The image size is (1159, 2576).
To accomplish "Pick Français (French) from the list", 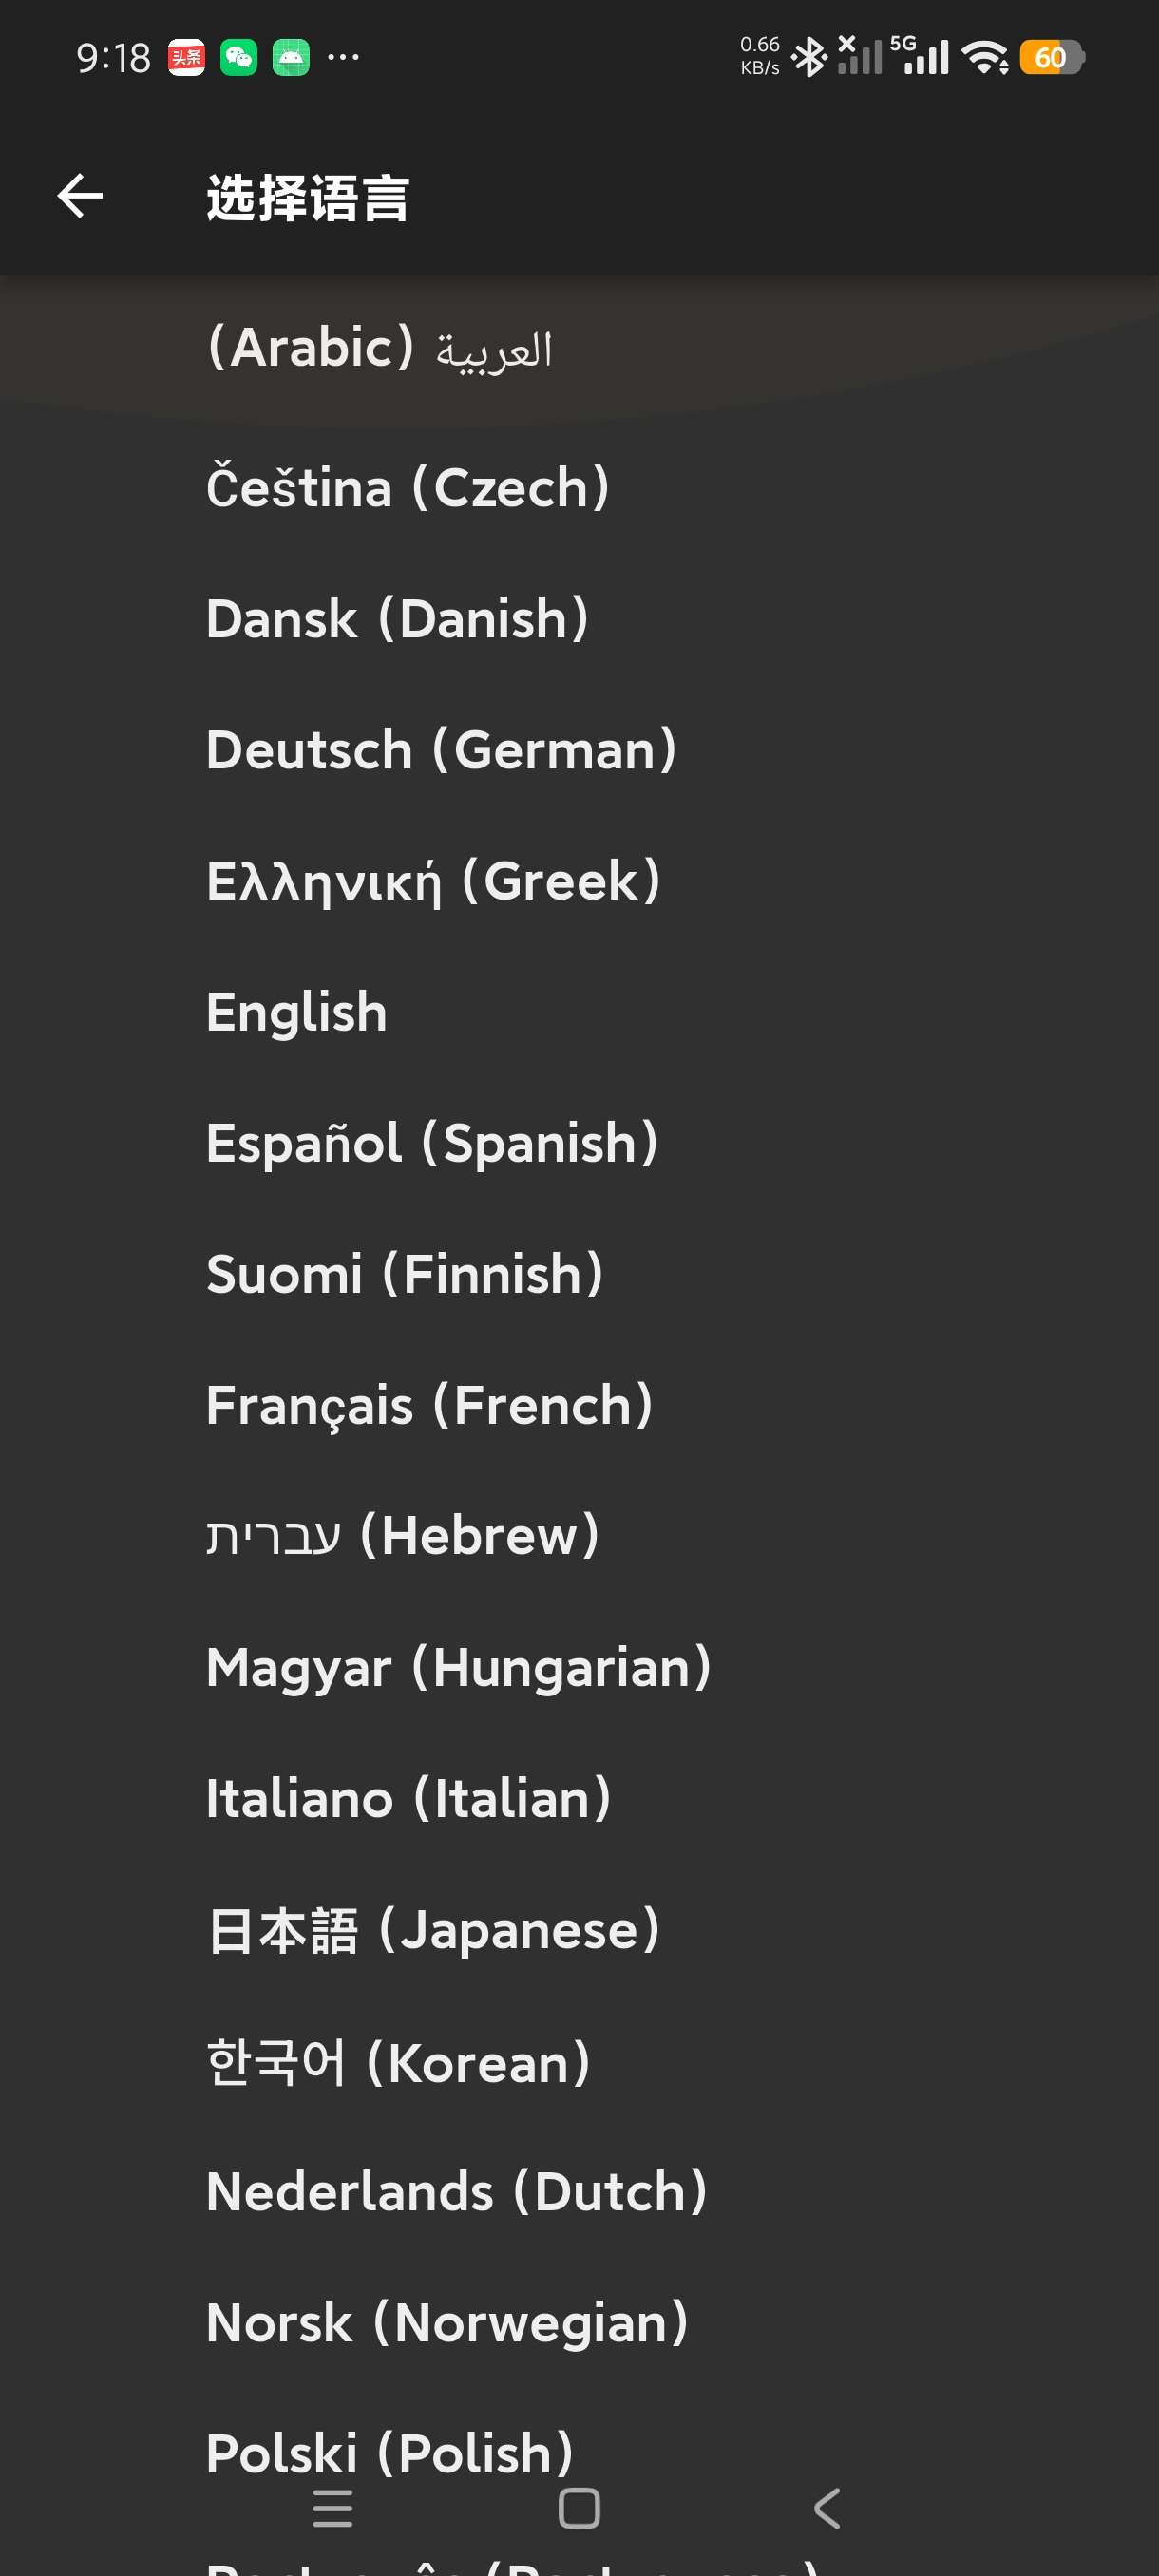I will [579, 1405].
